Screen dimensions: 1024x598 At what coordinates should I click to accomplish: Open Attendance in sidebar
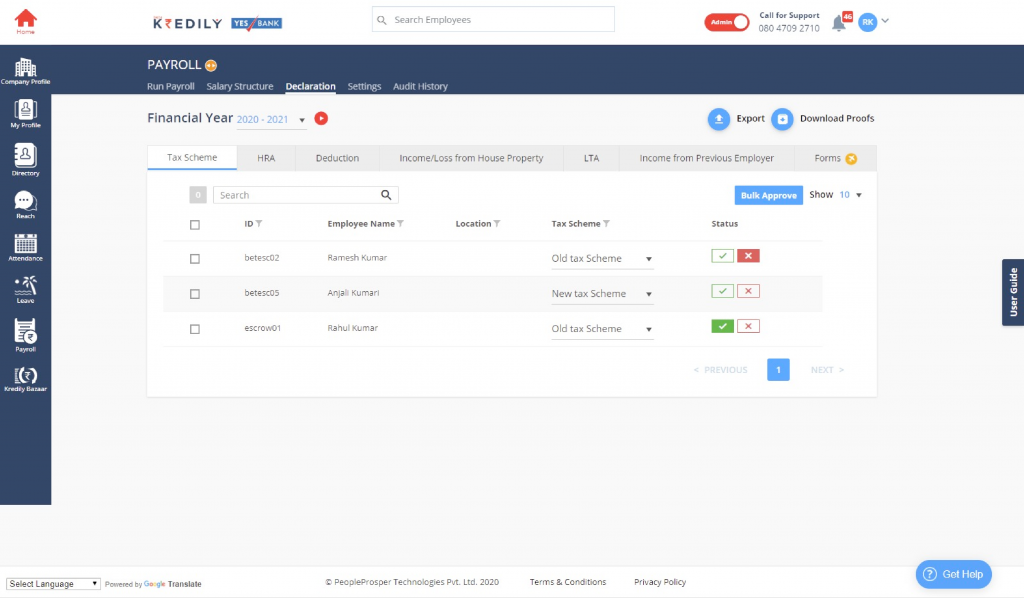point(25,247)
